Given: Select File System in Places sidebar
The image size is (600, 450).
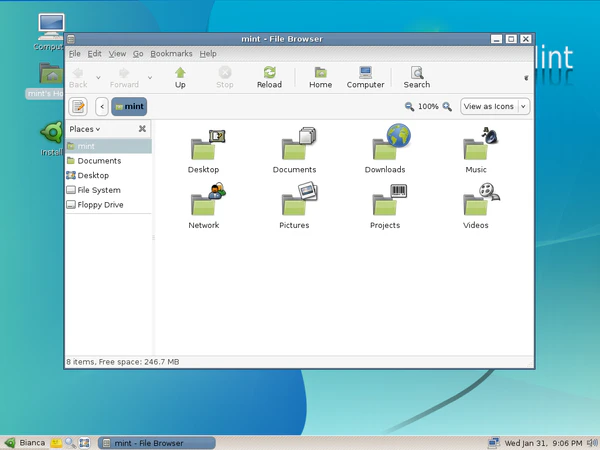Looking at the screenshot, I should click(x=98, y=190).
